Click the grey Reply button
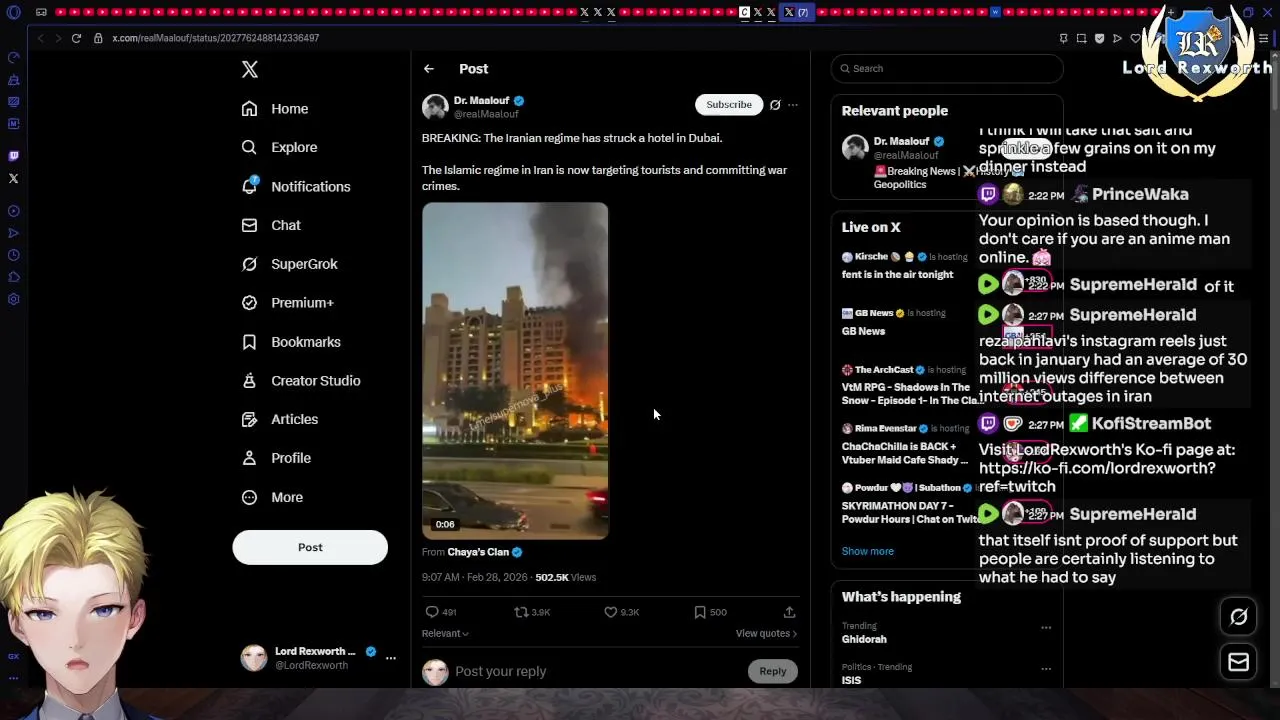1280x720 pixels. click(x=773, y=671)
